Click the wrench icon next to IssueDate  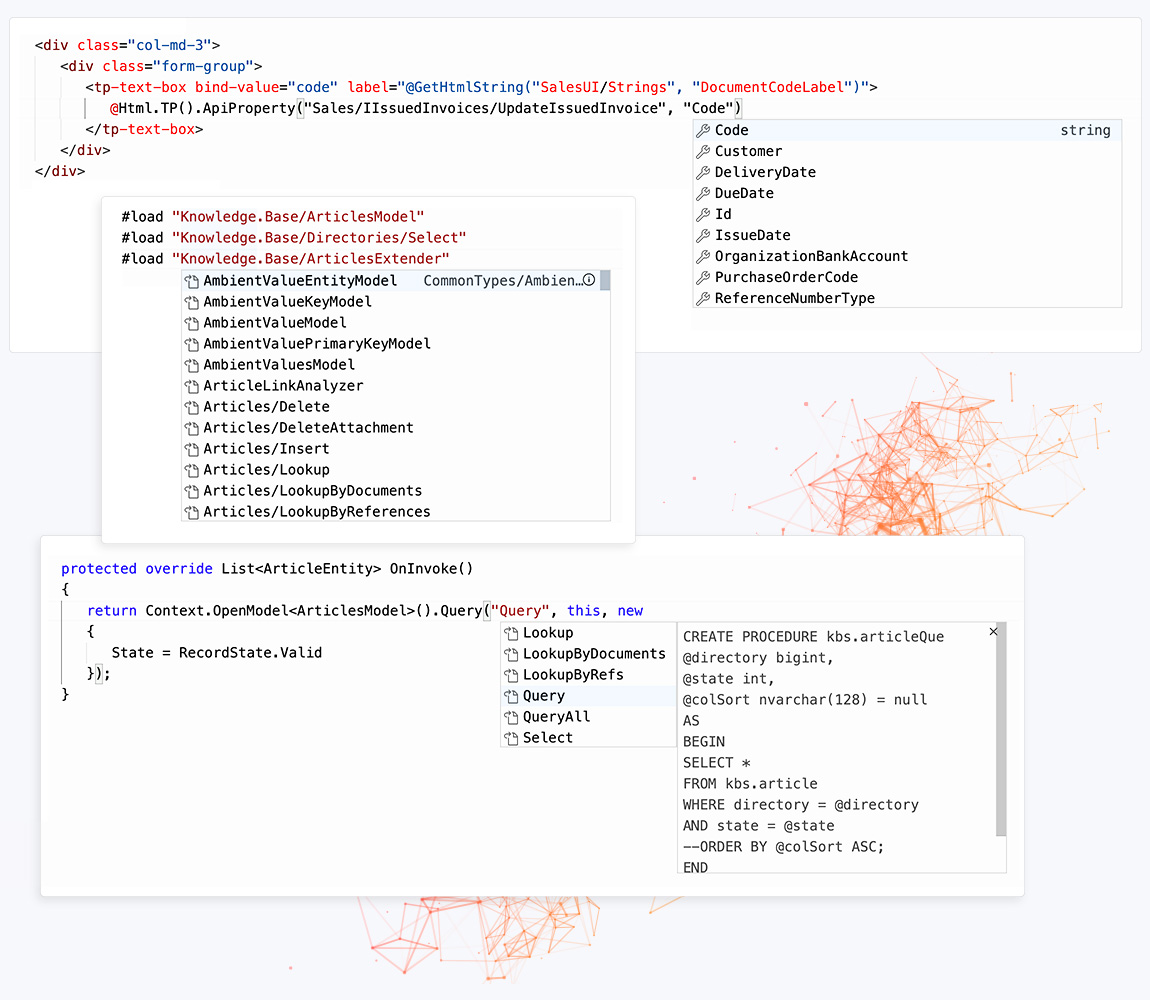click(703, 236)
